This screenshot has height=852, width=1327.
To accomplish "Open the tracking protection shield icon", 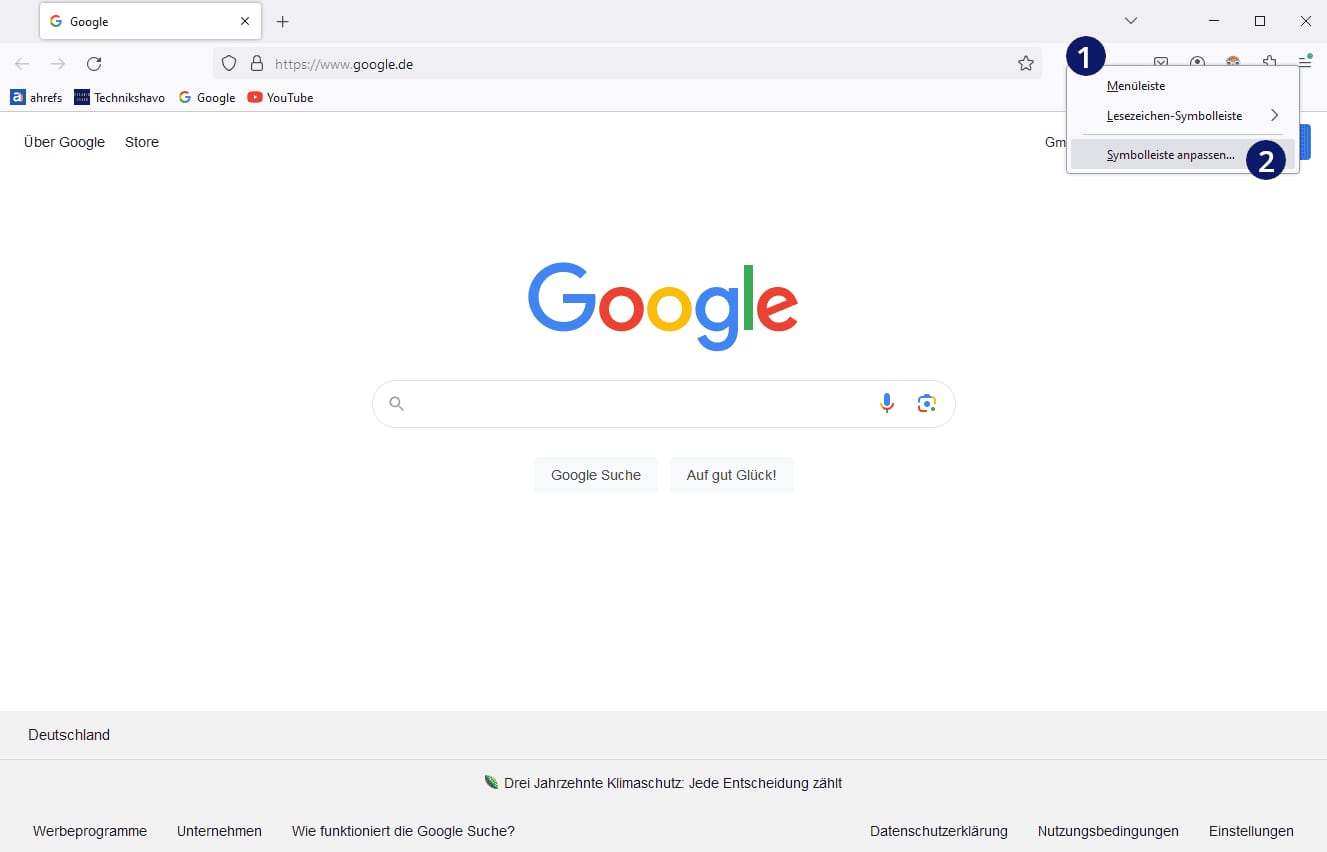I will coord(229,64).
